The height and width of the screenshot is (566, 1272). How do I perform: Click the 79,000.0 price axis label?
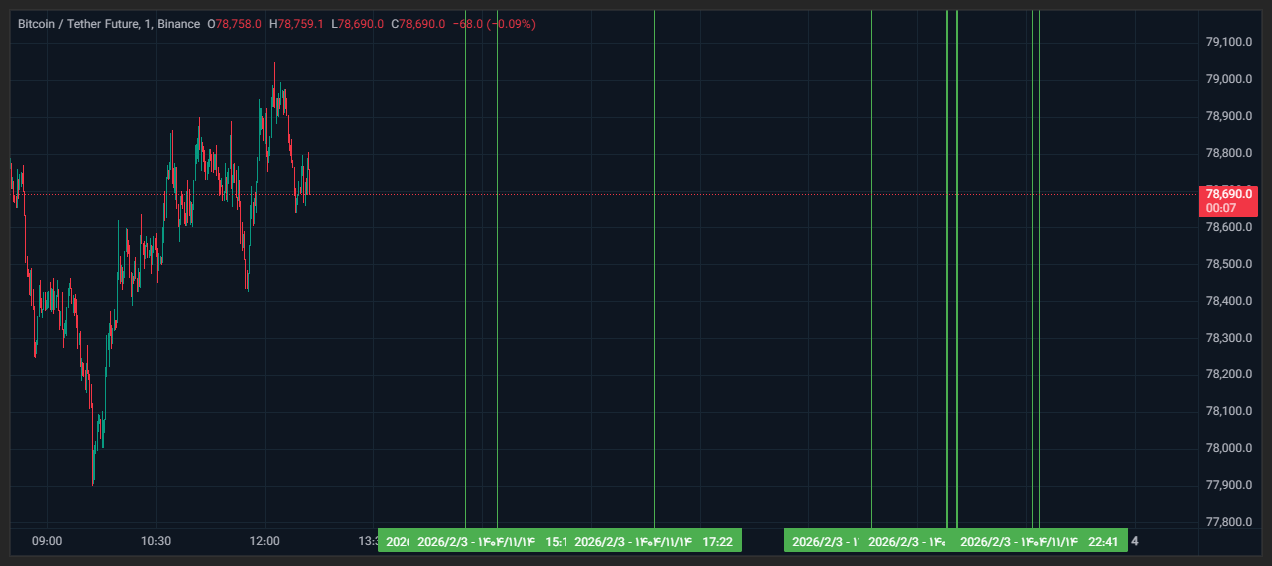pyautogui.click(x=1229, y=79)
